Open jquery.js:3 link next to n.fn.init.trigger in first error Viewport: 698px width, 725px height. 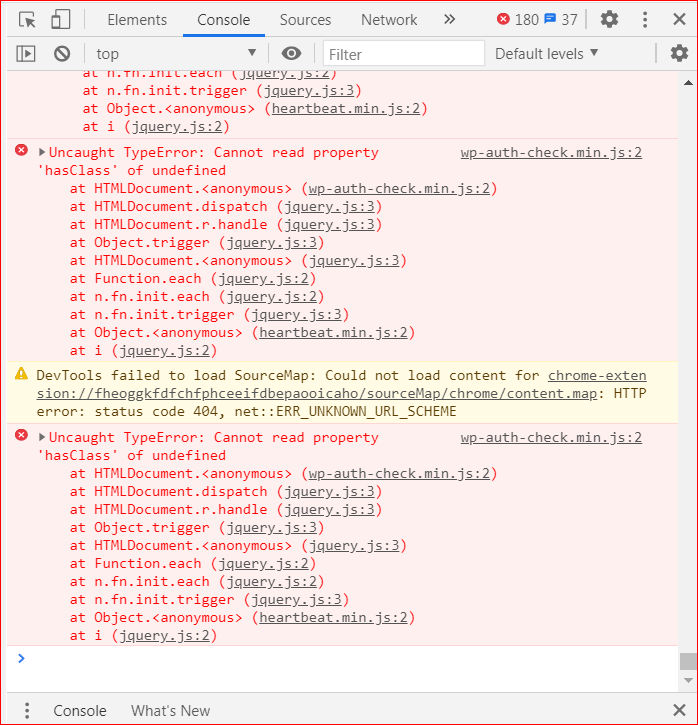tap(296, 315)
